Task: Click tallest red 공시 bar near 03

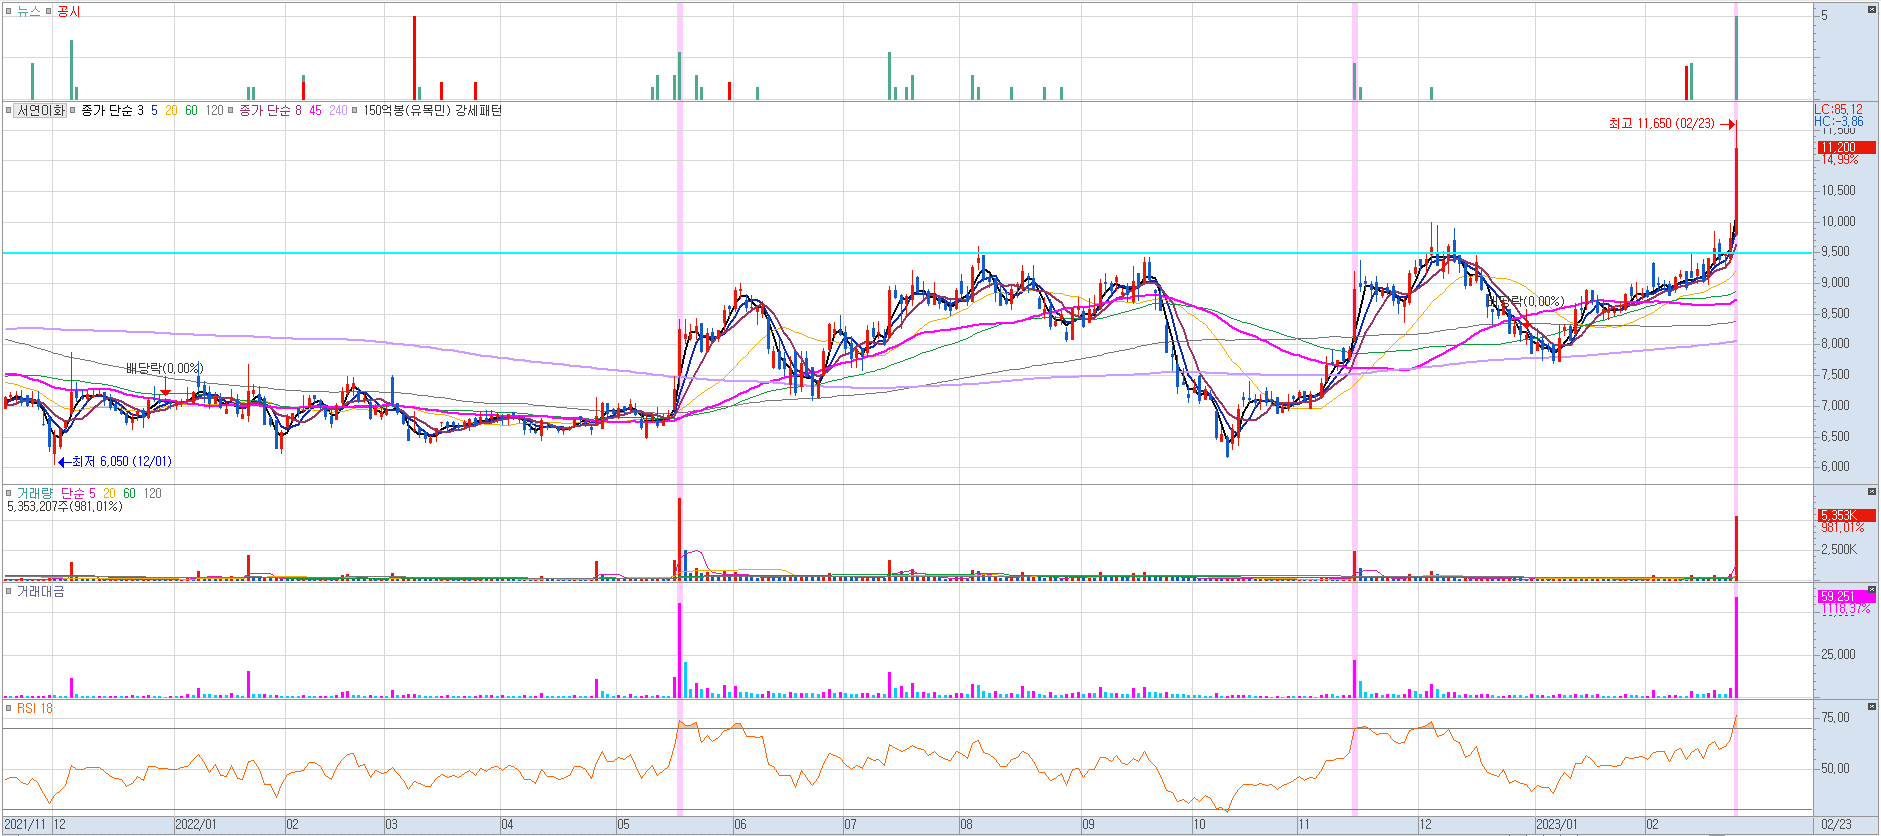Action: click(x=414, y=58)
